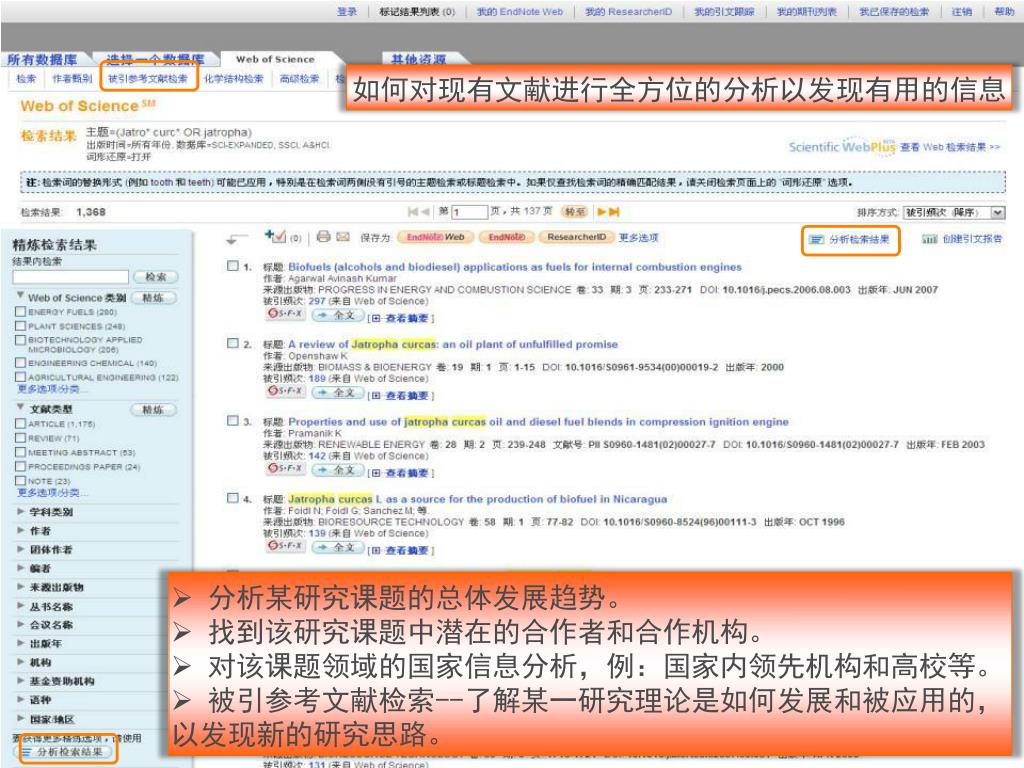Open the 化学结构检索 sub-tab

233,78
